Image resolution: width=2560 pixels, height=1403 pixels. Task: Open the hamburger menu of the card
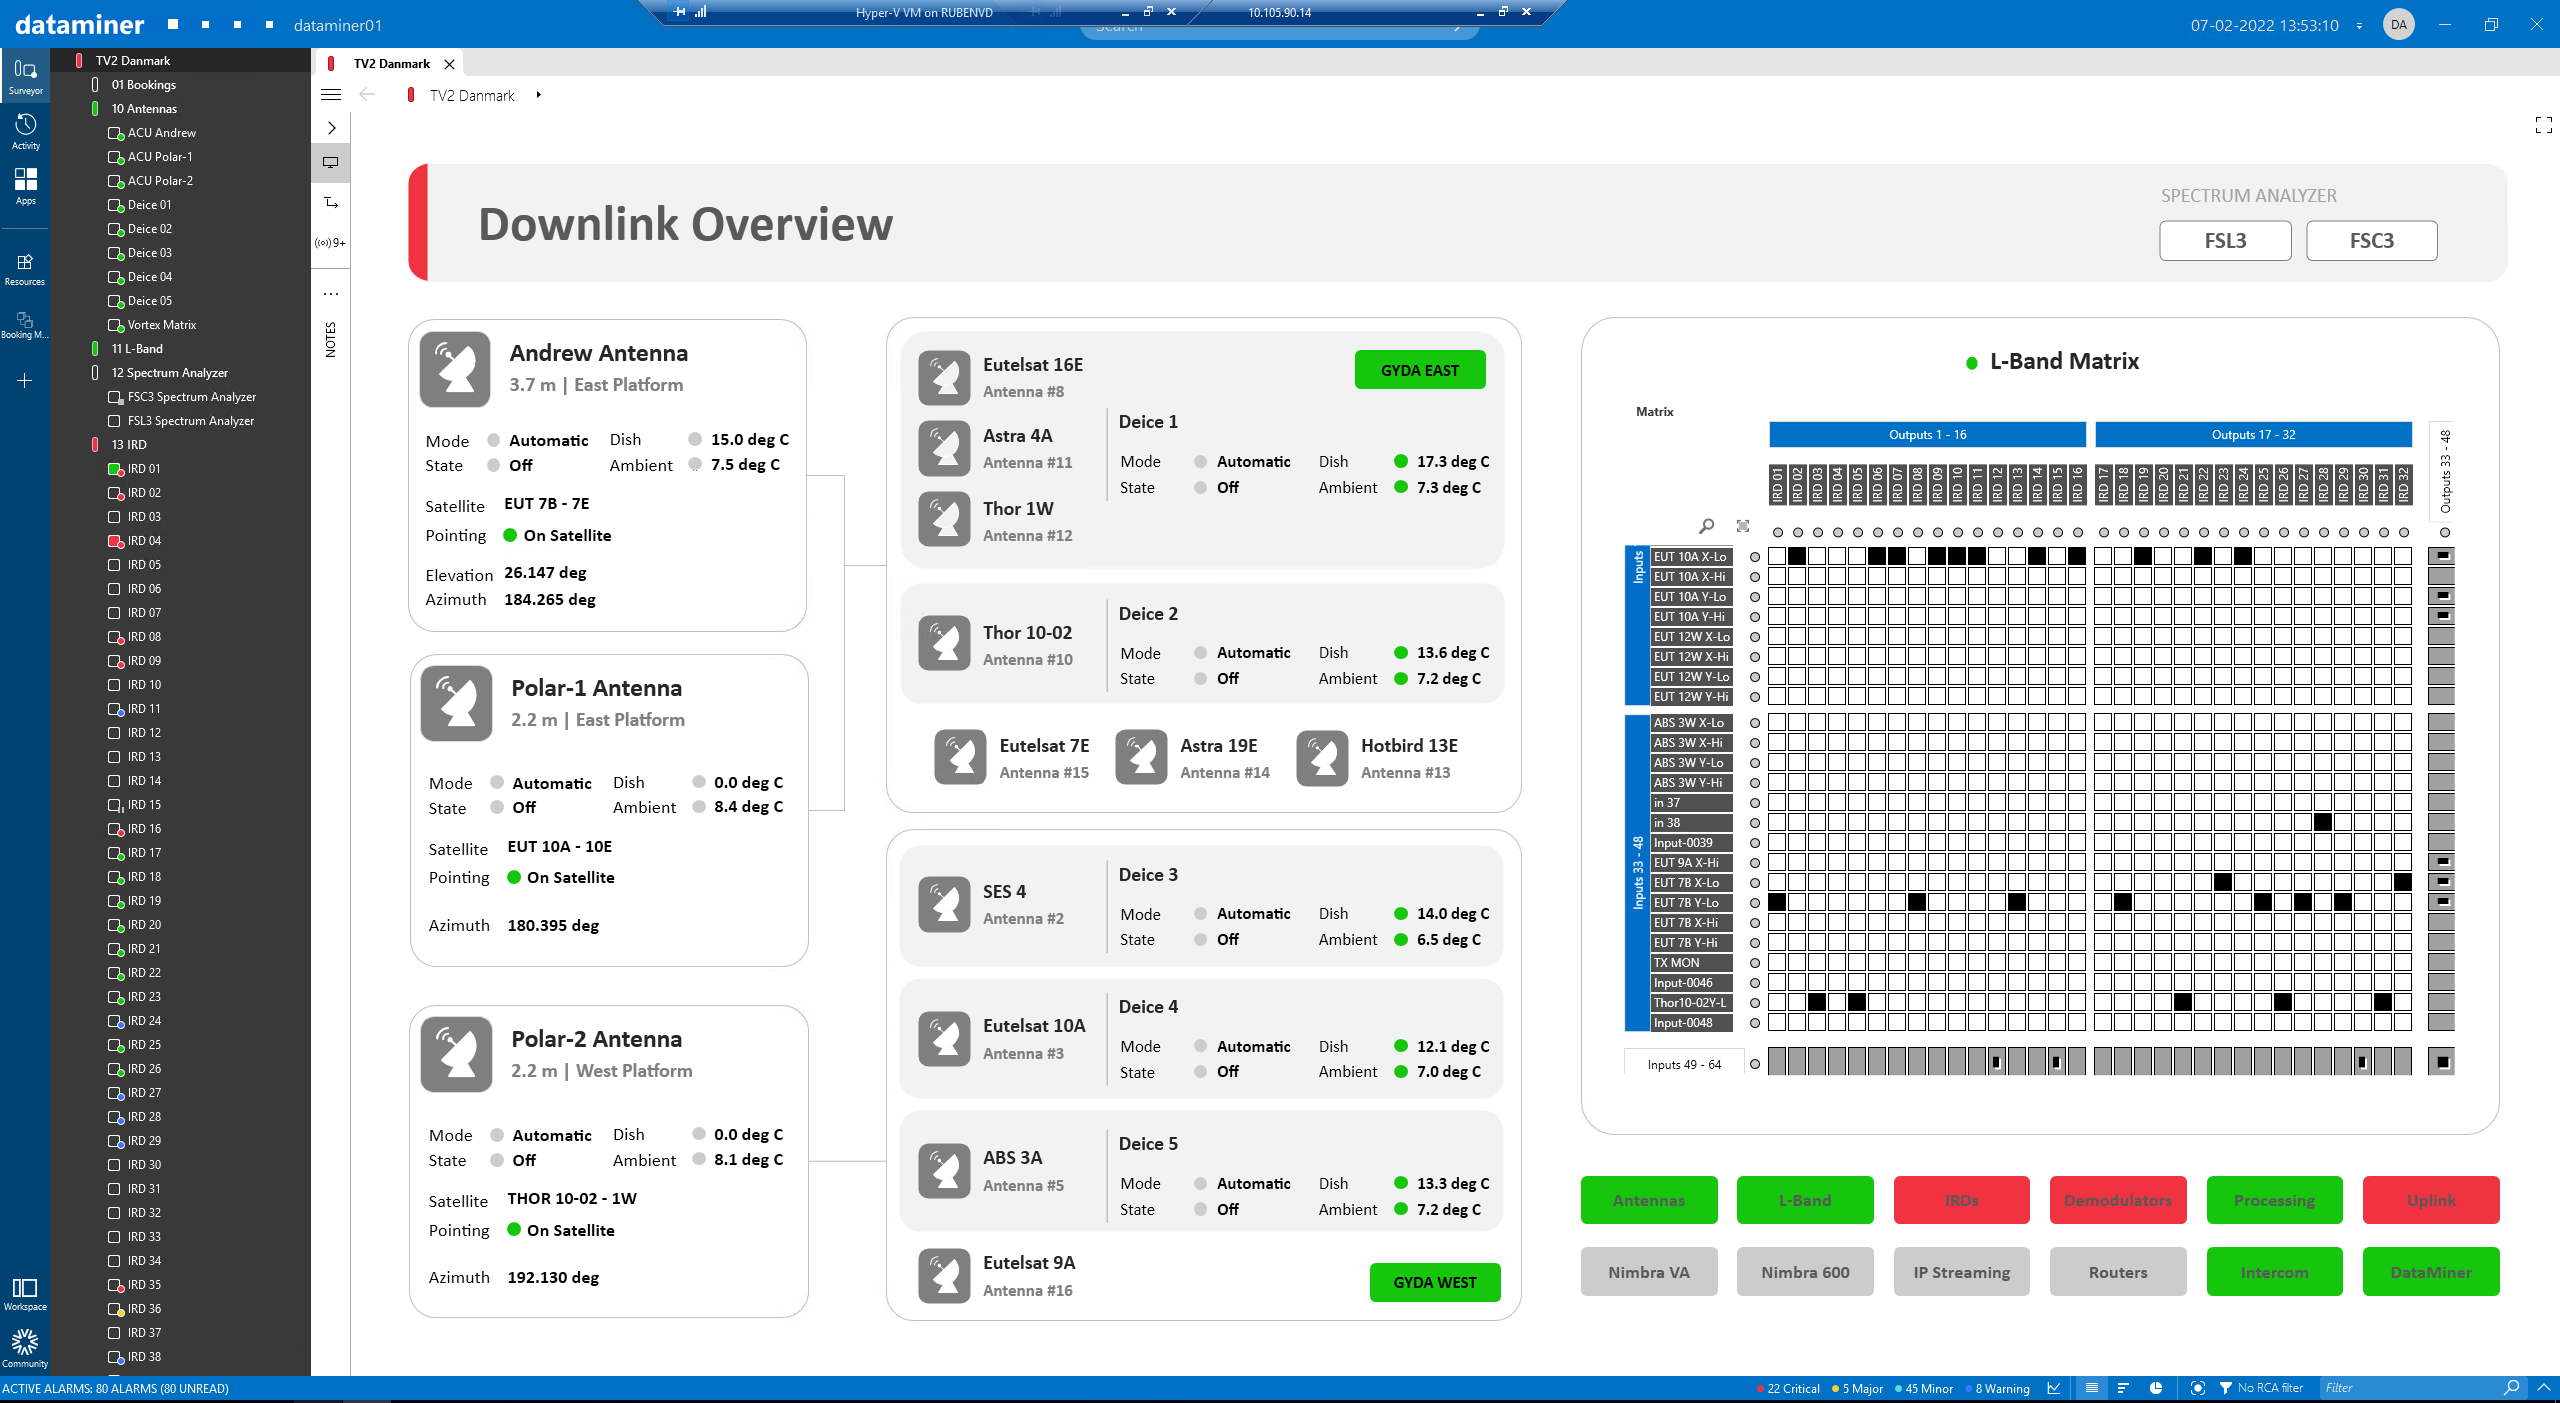pos(331,95)
